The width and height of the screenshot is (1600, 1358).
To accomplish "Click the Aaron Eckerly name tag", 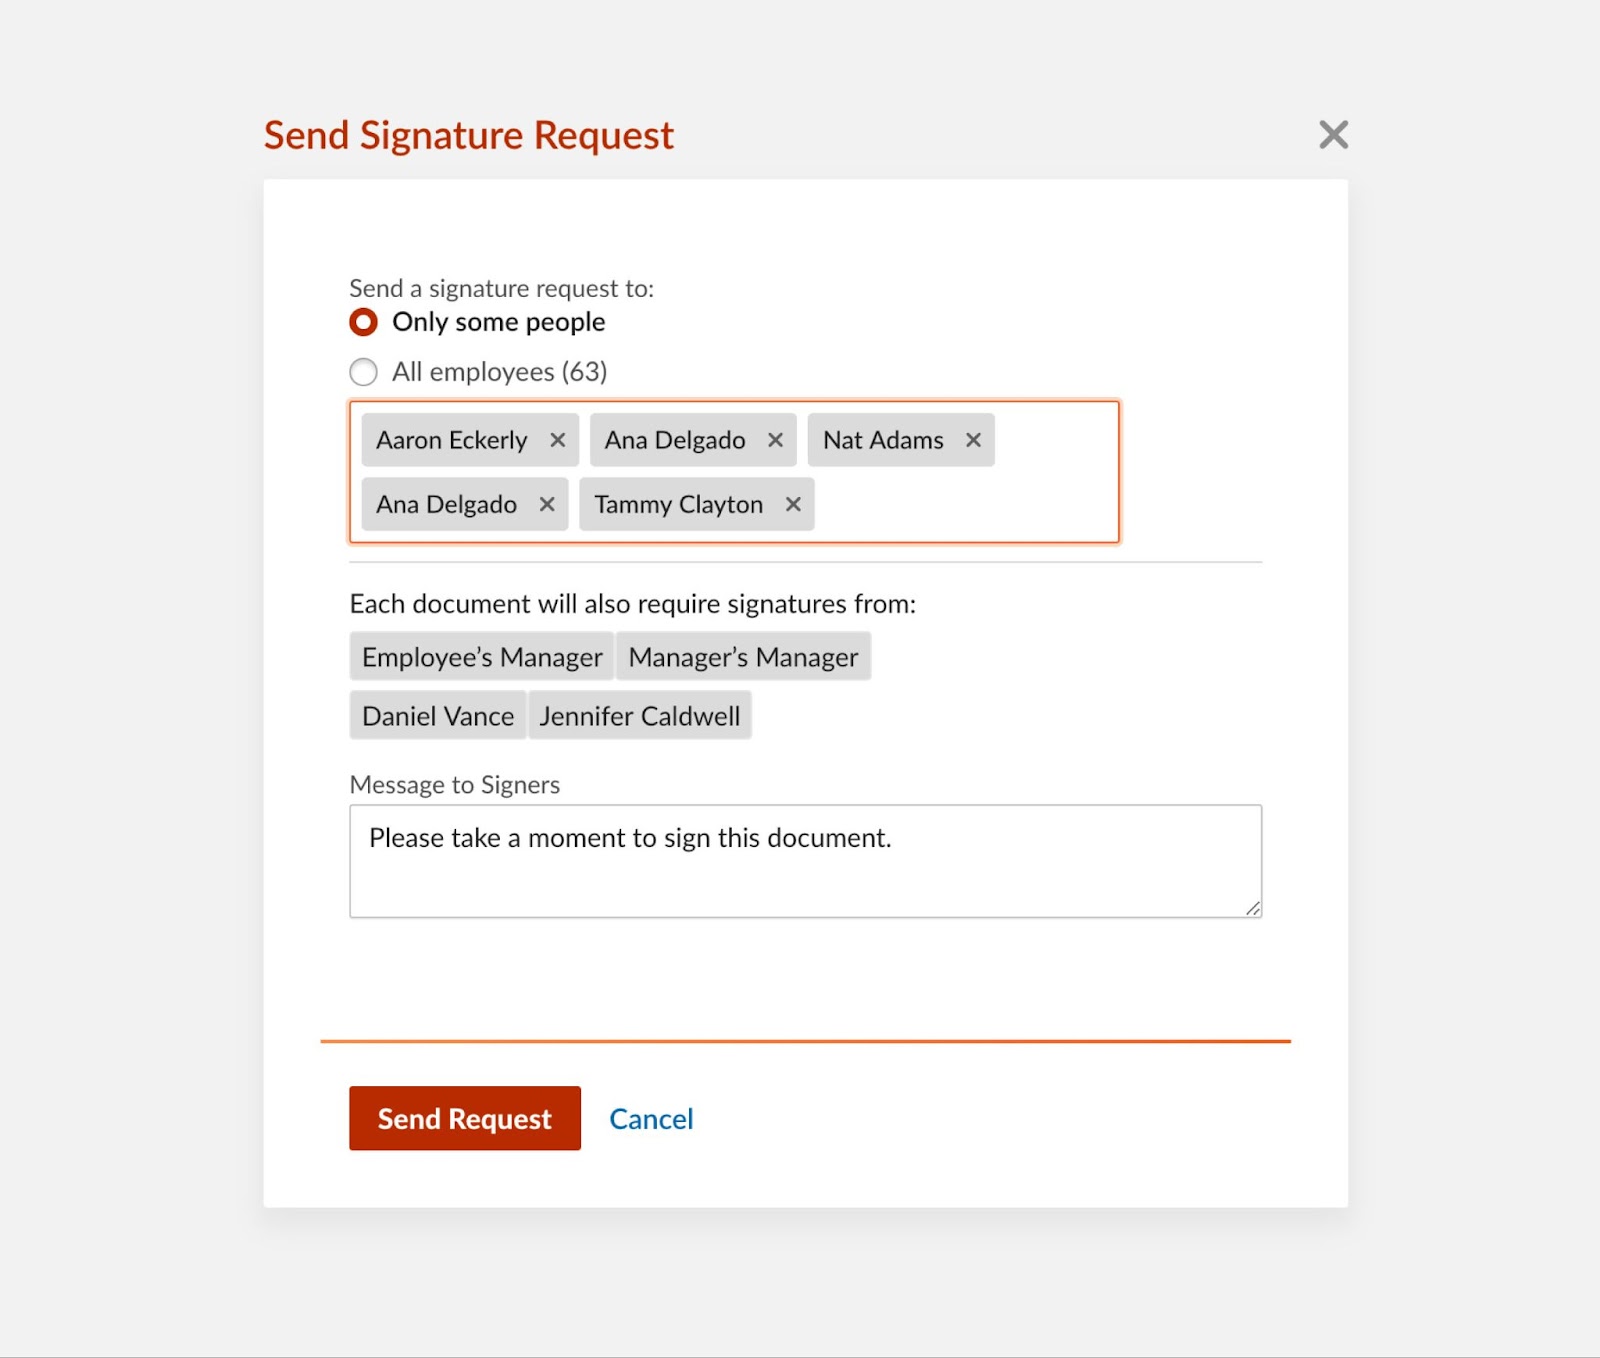I will [452, 440].
